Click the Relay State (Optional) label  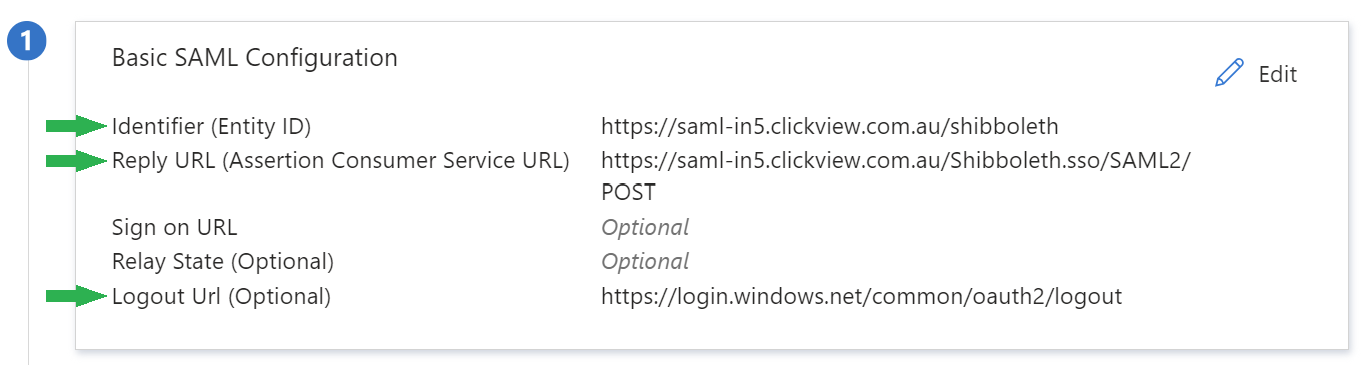click(223, 262)
